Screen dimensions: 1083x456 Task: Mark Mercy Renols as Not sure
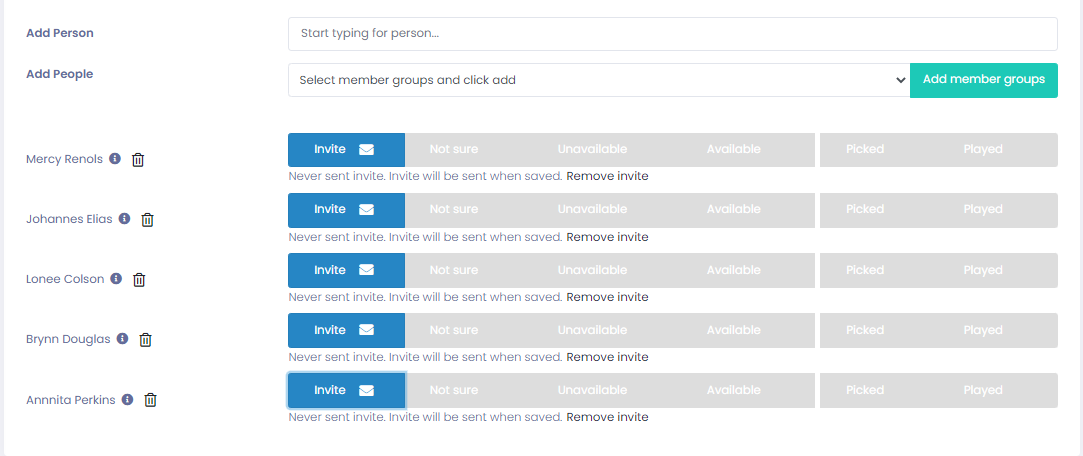454,149
